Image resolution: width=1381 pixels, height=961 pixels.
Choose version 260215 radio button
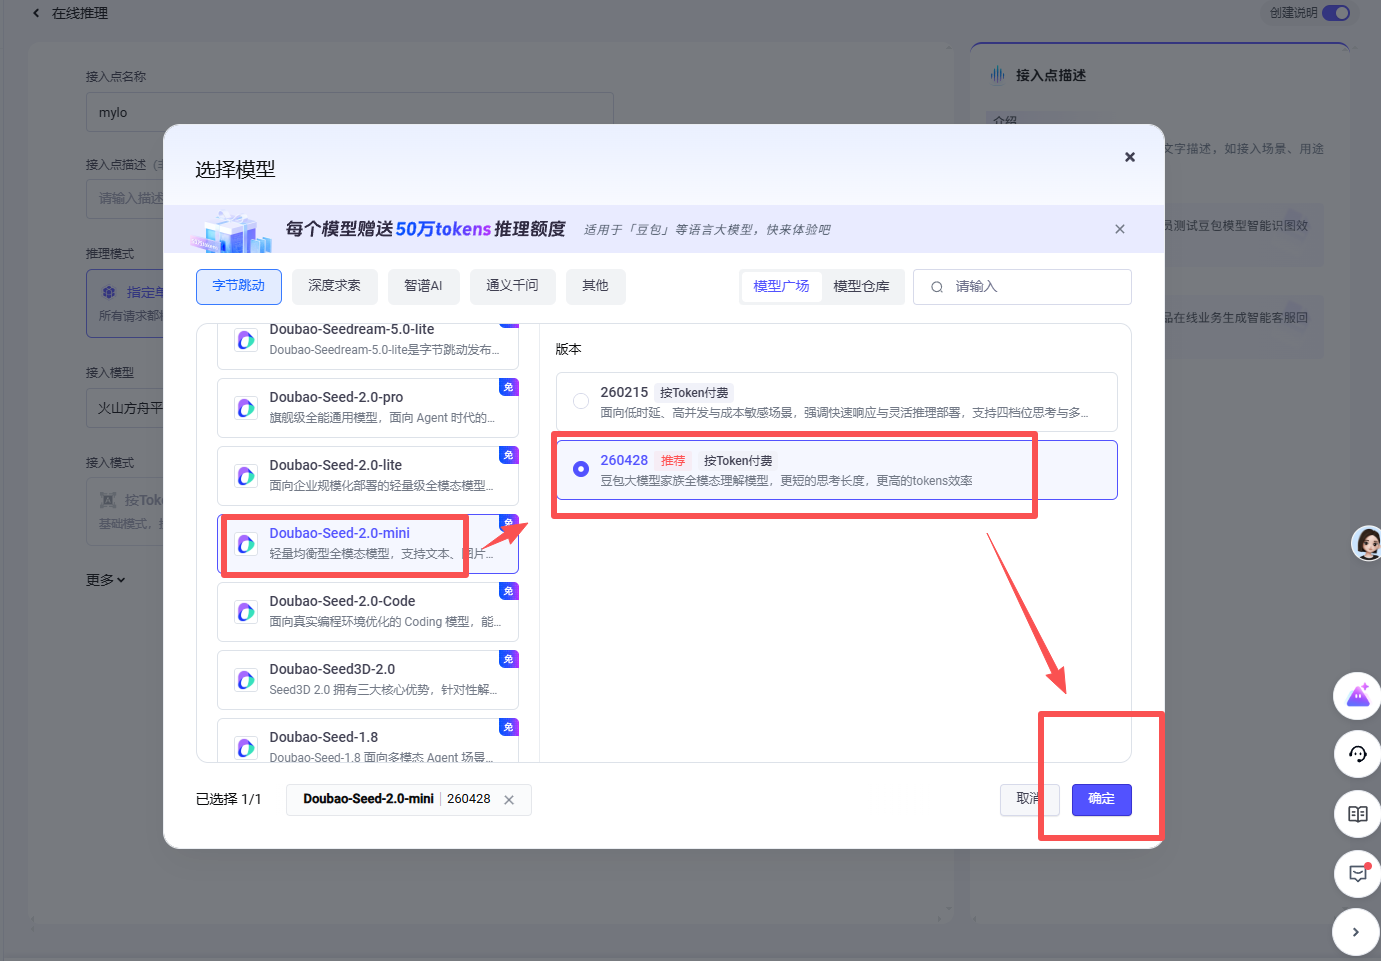click(x=581, y=401)
